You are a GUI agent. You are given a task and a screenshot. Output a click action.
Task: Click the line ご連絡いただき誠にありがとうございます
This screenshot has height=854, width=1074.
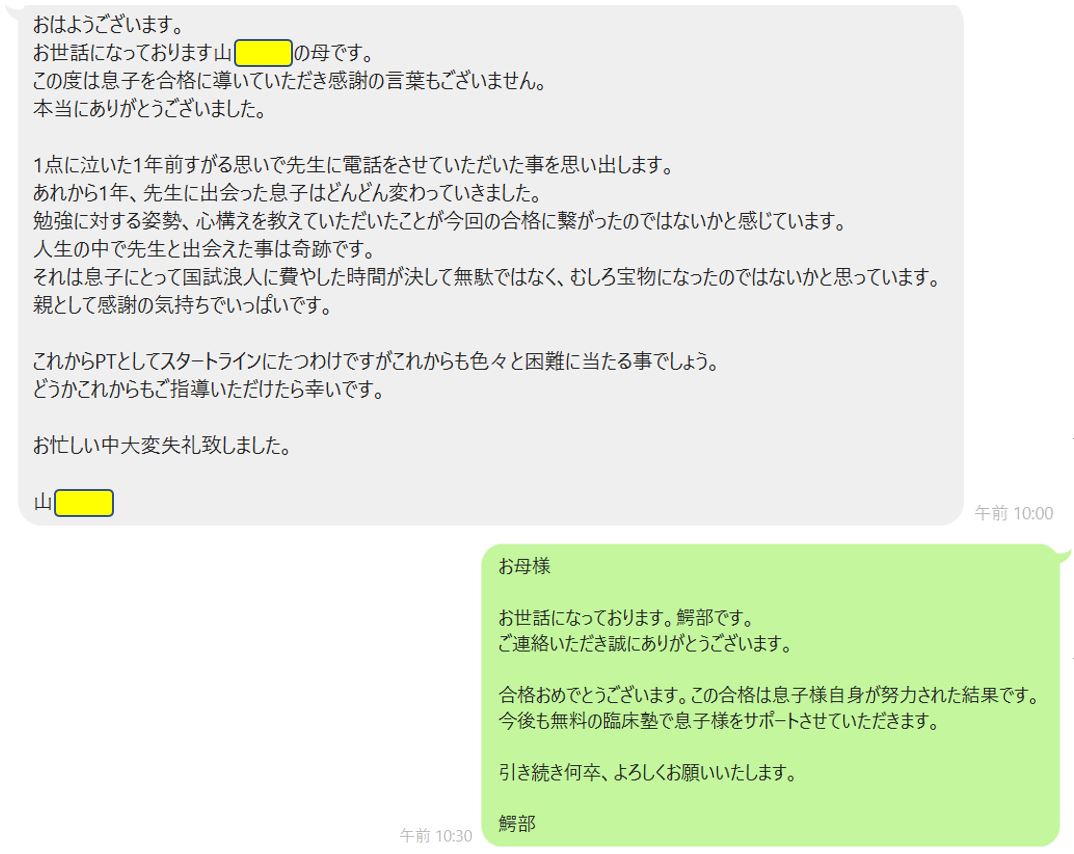click(645, 643)
